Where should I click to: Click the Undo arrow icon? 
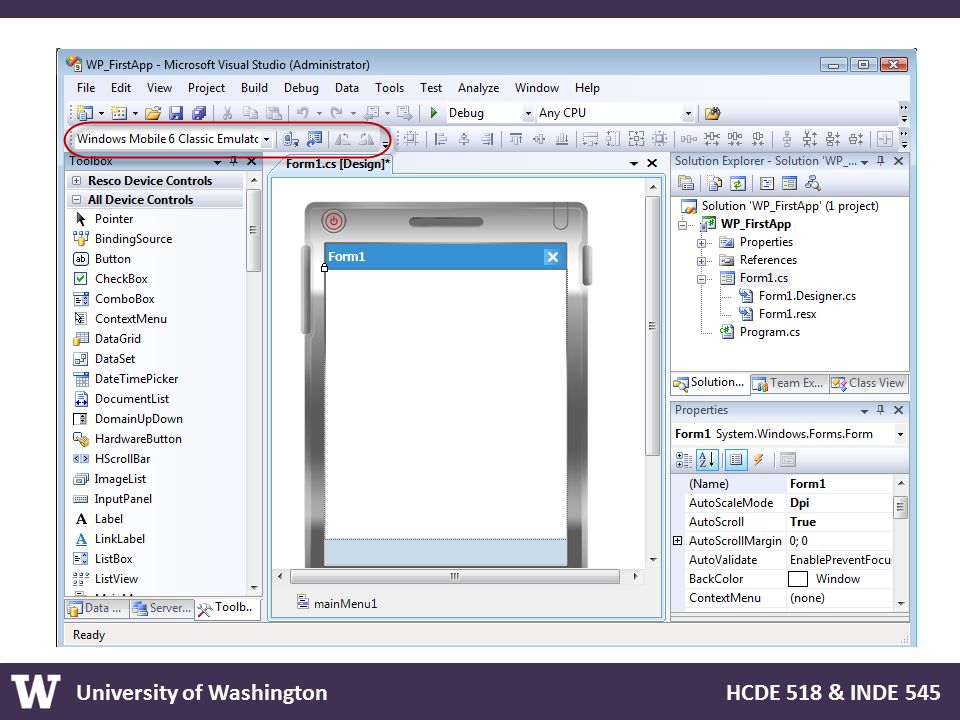(302, 113)
